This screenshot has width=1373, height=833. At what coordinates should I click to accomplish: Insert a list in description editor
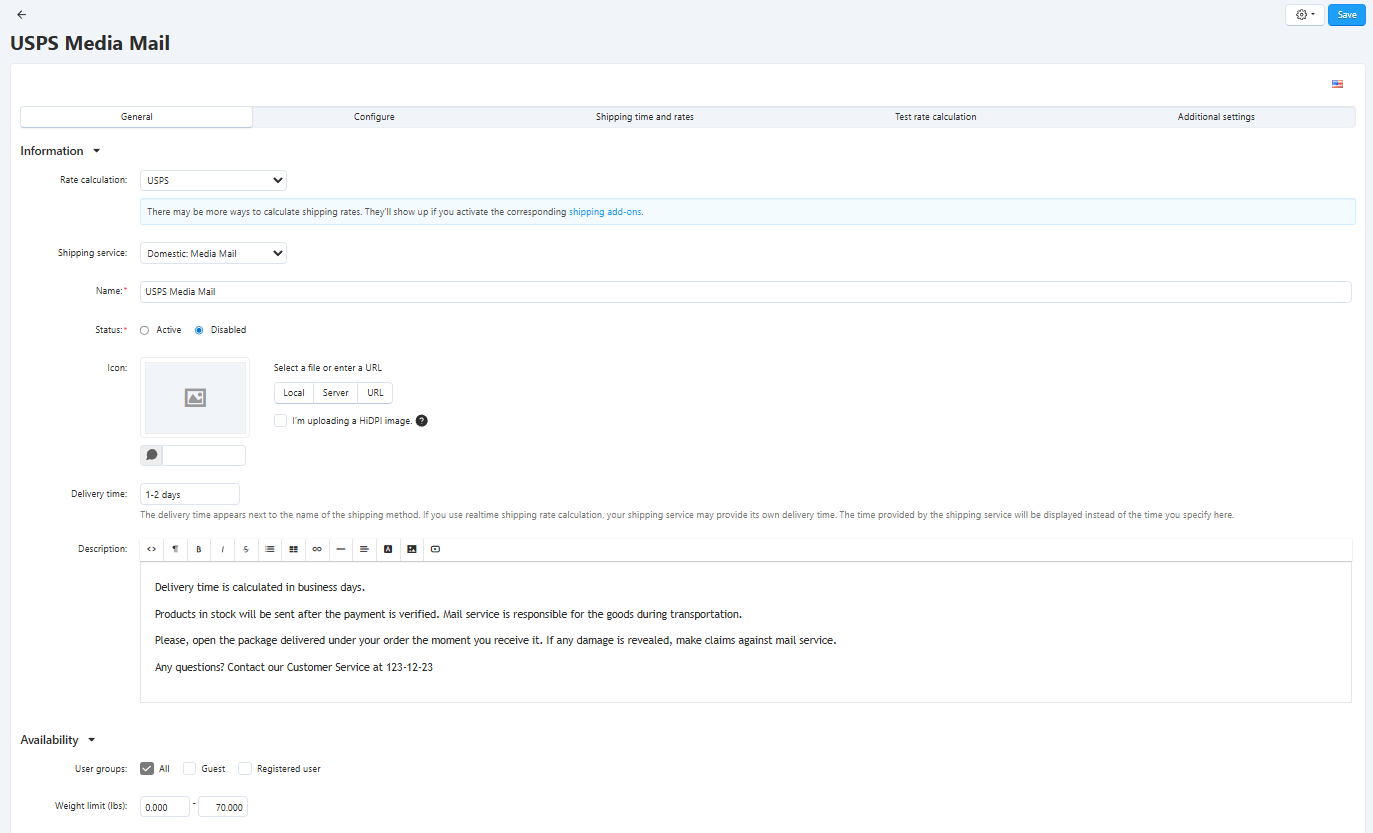tap(270, 549)
